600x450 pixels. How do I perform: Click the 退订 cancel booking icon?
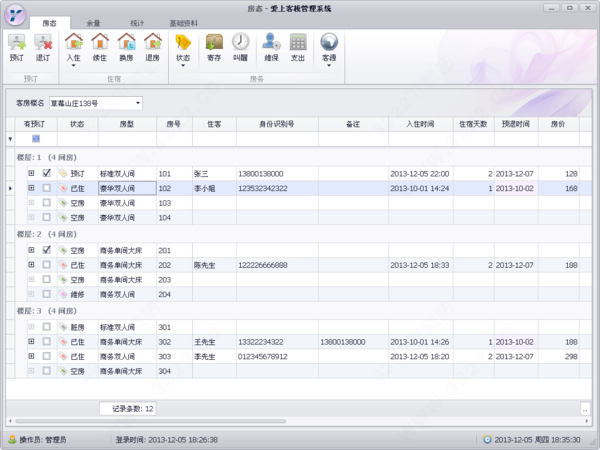(43, 42)
